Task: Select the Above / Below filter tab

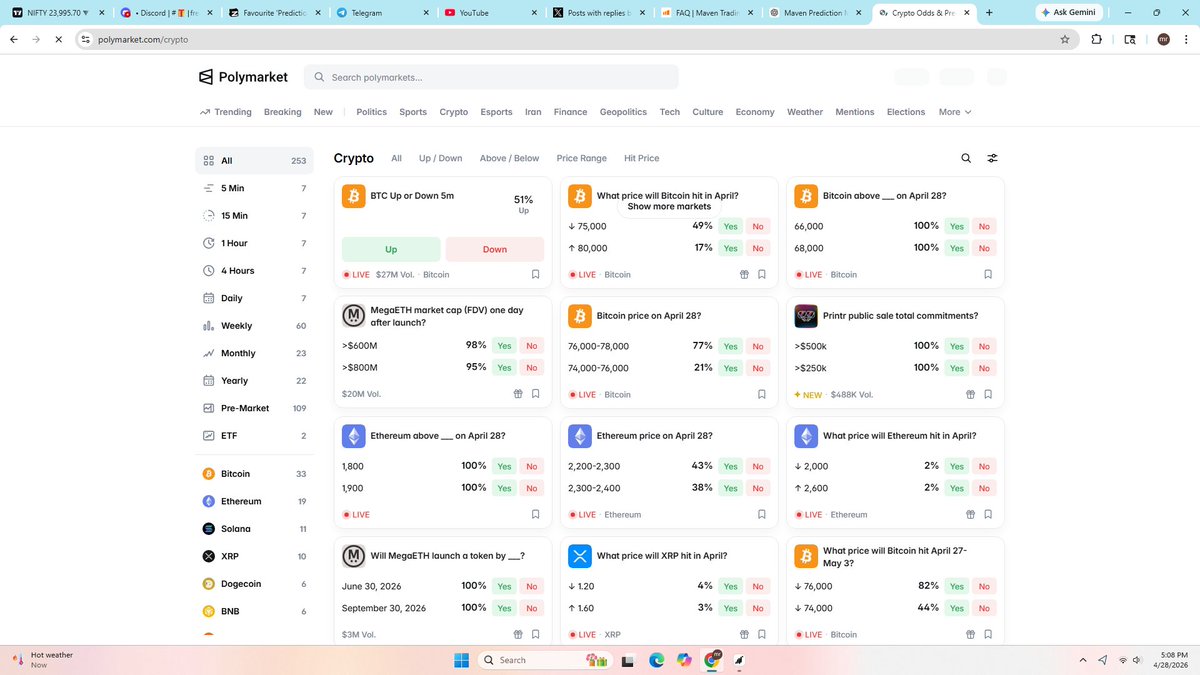Action: tap(509, 158)
